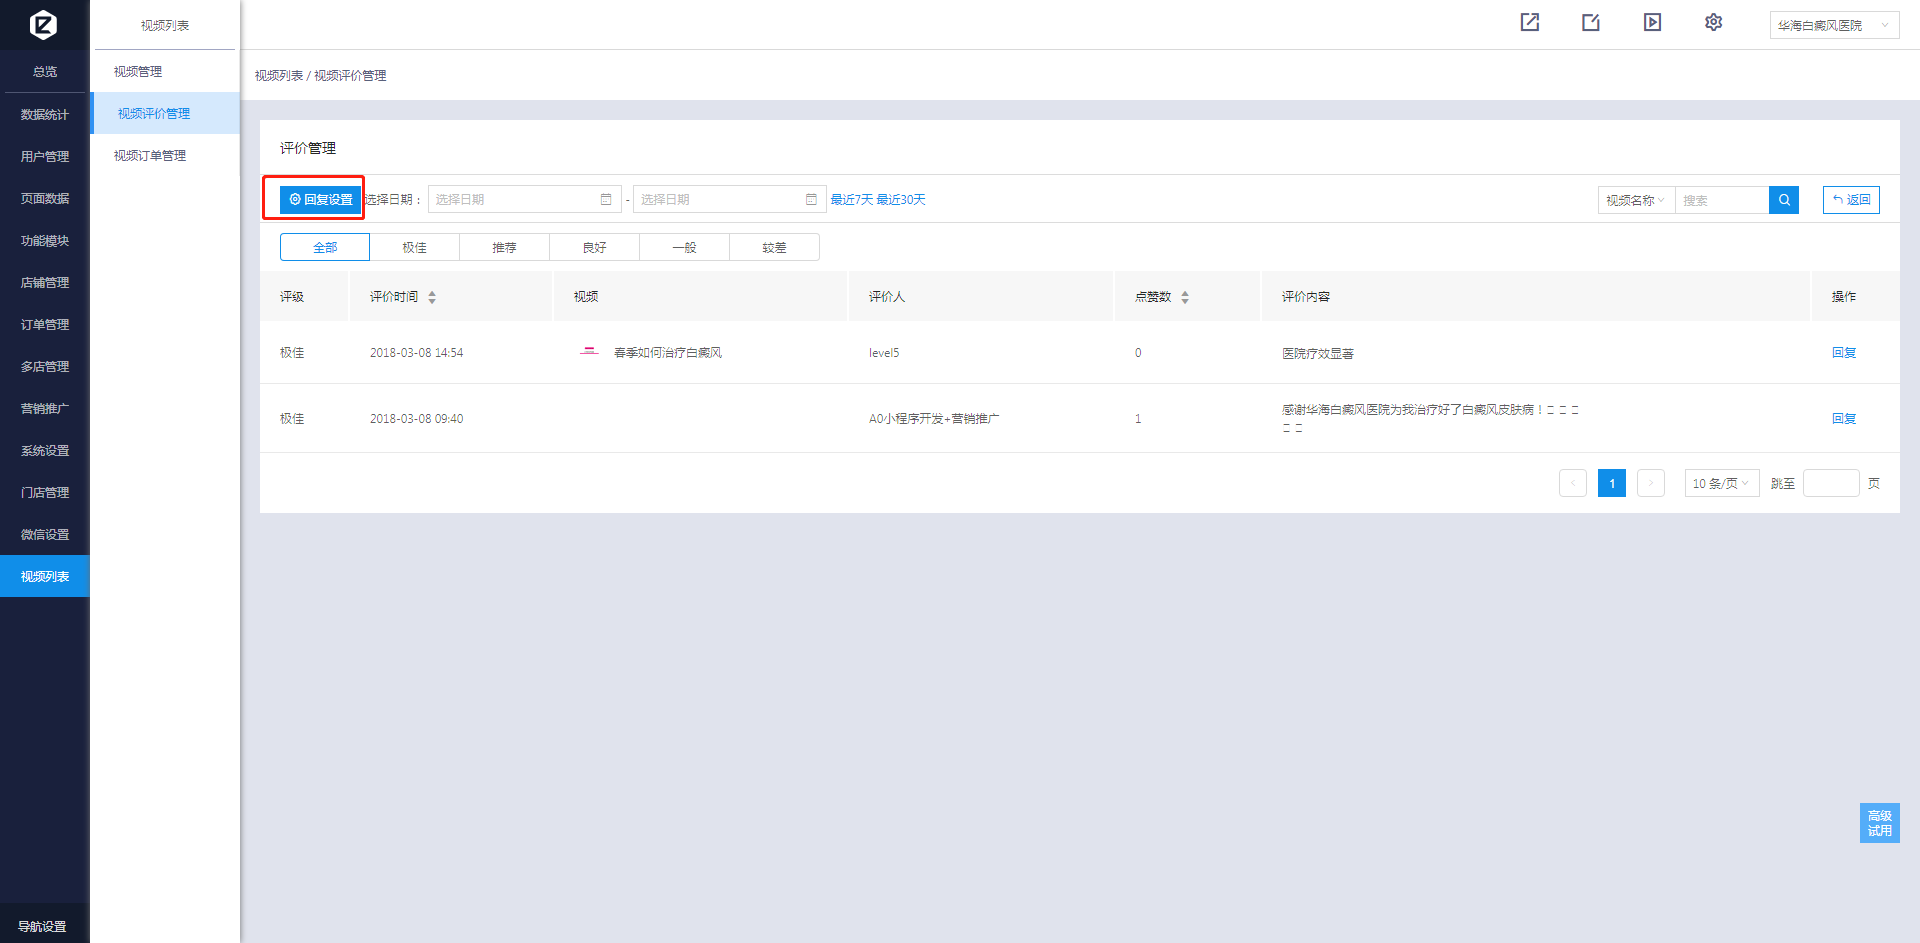1920x943 pixels.
Task: Sort by 评价时间 column arrows
Action: click(432, 297)
